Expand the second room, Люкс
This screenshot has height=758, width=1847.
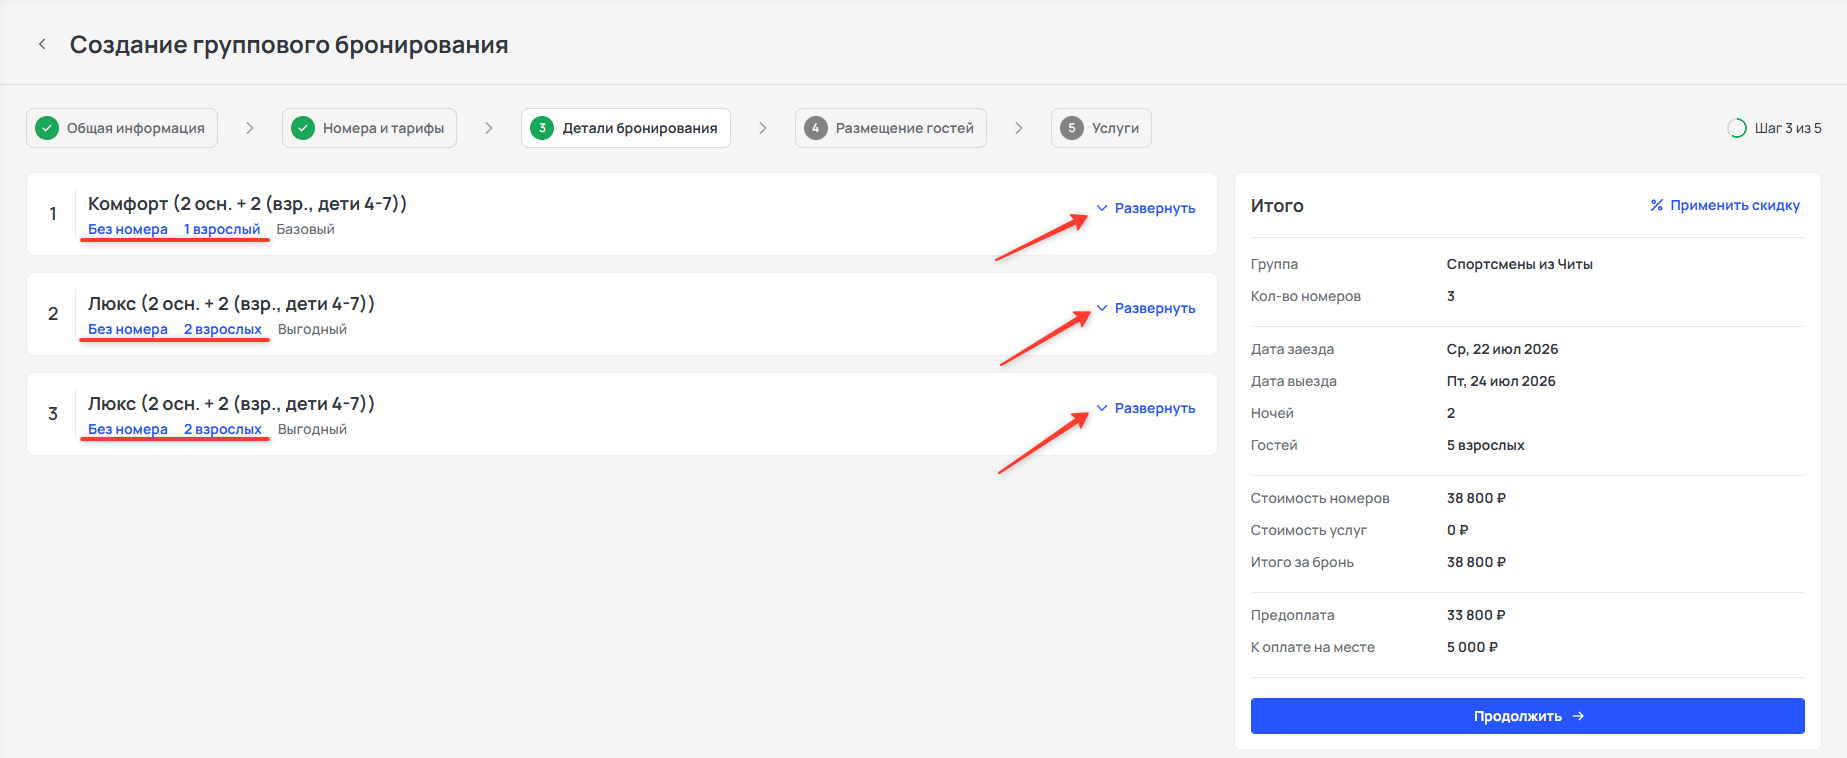point(1146,308)
